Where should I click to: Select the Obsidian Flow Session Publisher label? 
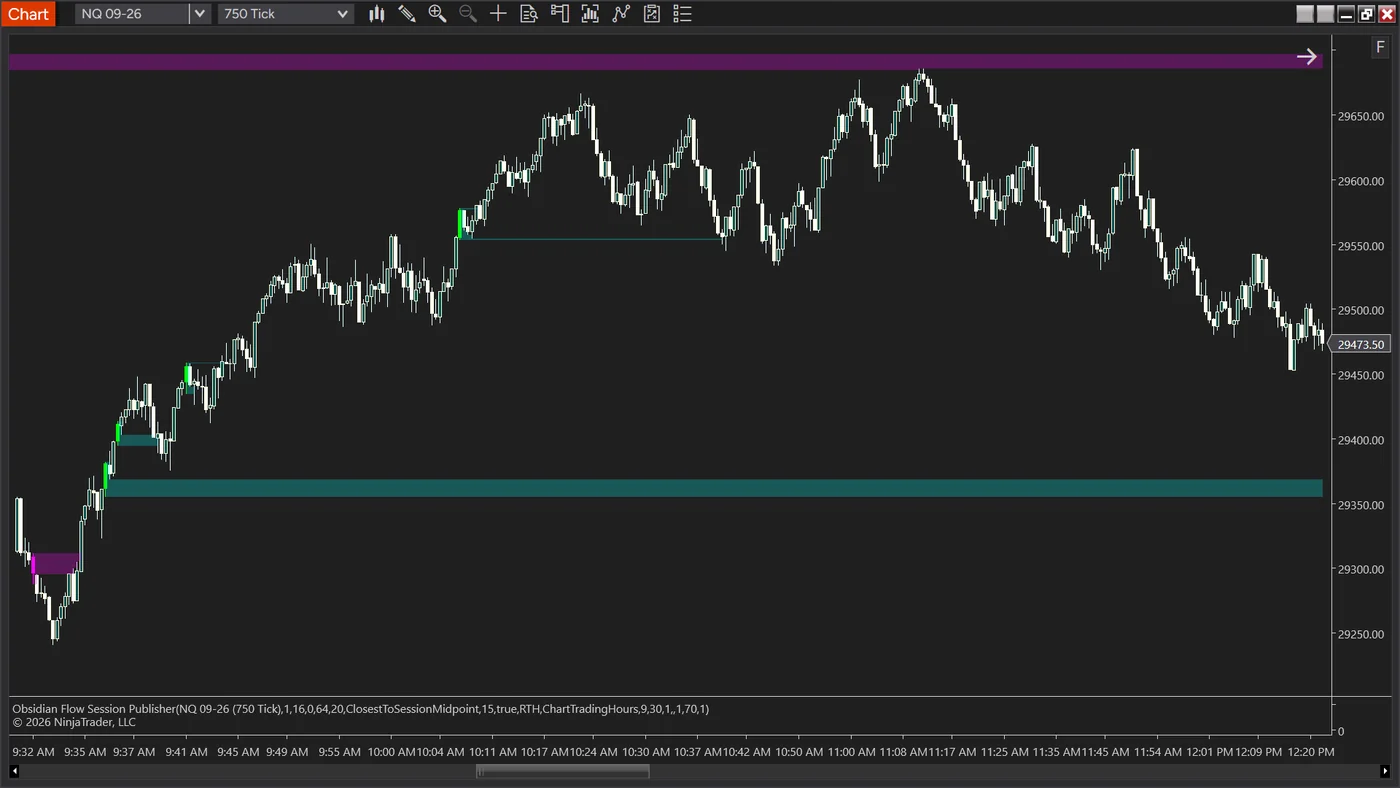tap(361, 709)
